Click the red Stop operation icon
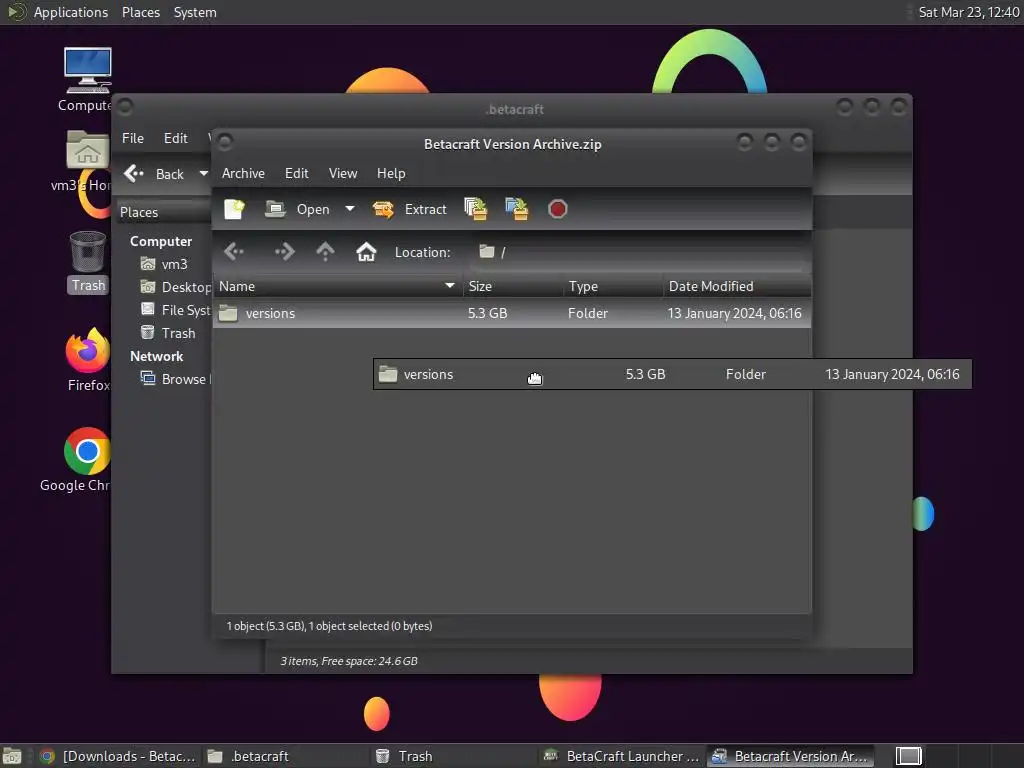 tap(557, 209)
